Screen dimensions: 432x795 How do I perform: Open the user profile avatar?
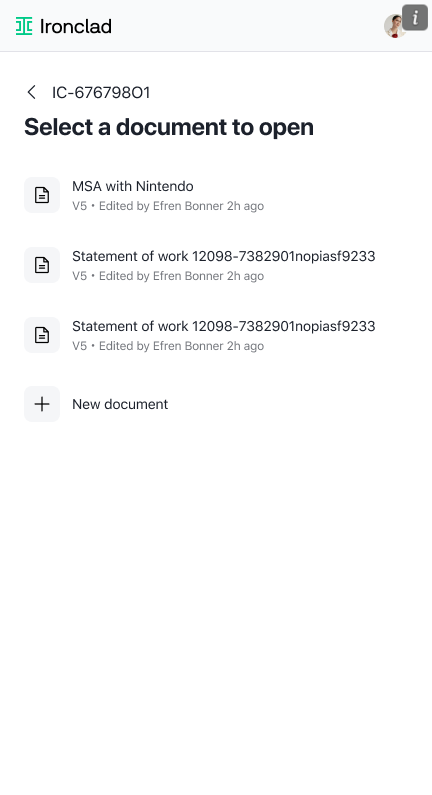pyautogui.click(x=394, y=26)
